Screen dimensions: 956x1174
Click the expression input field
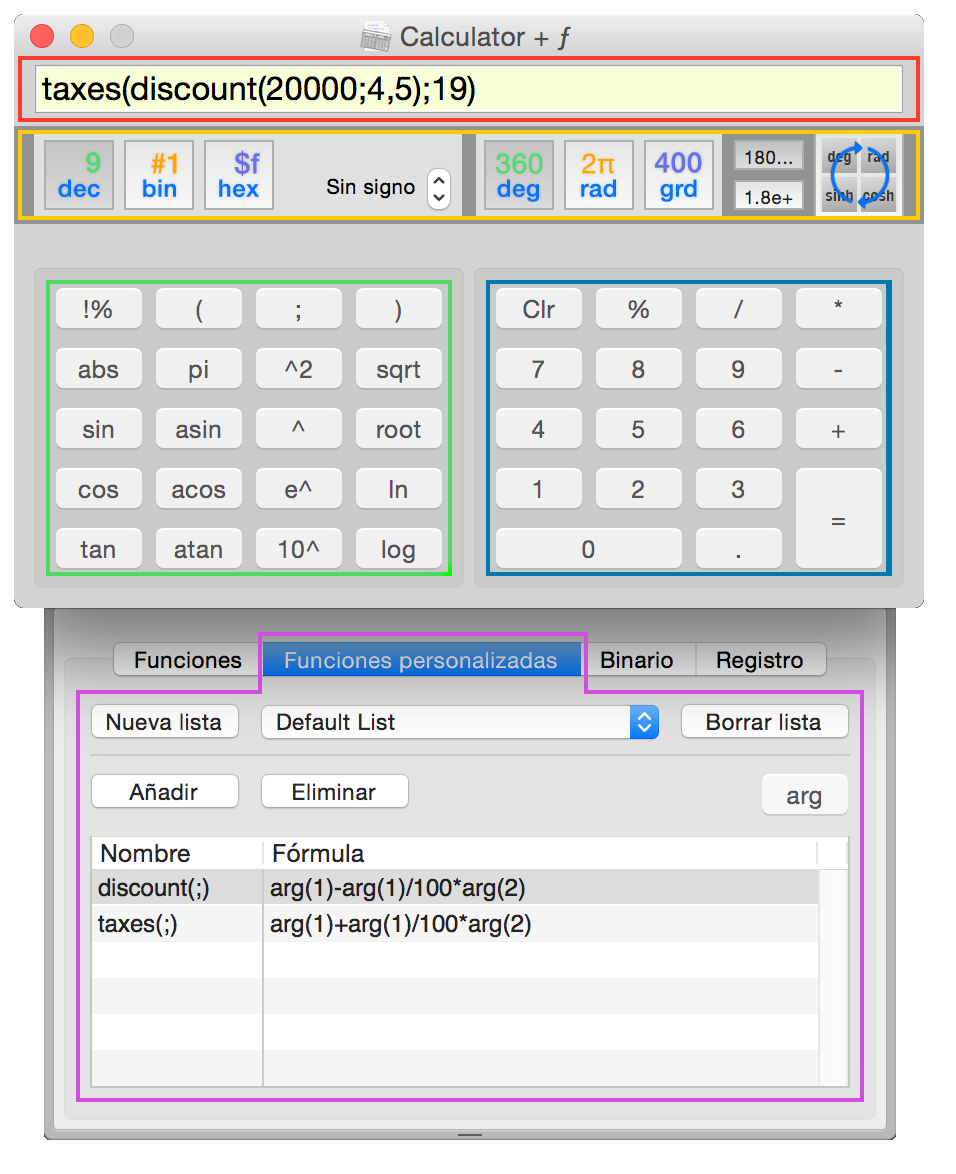(469, 89)
